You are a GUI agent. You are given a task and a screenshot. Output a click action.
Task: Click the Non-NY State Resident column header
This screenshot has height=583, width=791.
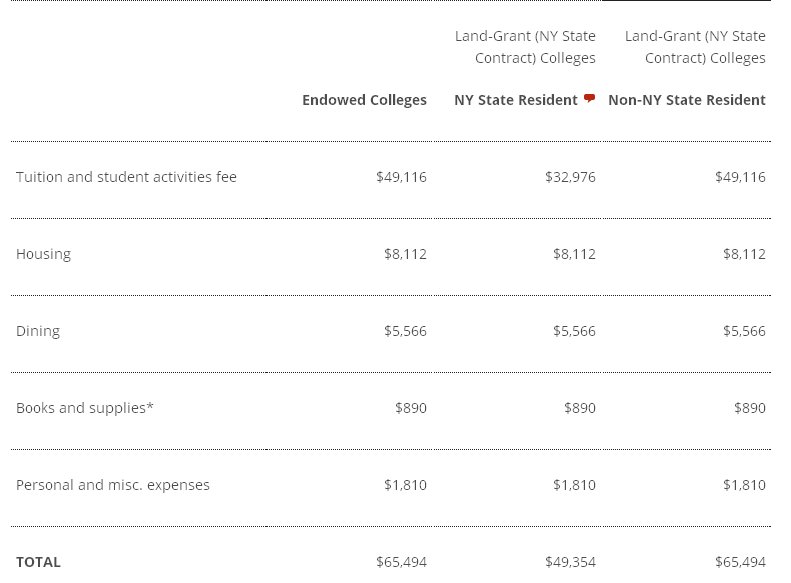pos(687,100)
